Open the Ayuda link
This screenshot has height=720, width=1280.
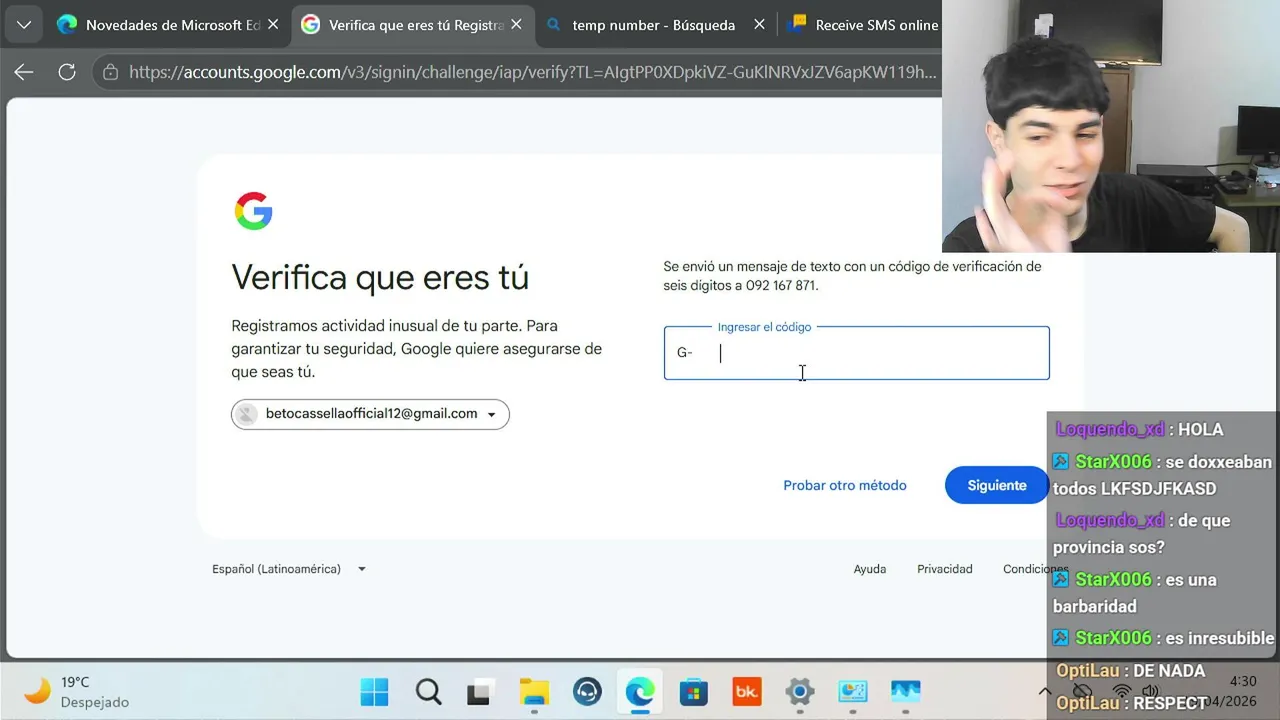pos(870,569)
